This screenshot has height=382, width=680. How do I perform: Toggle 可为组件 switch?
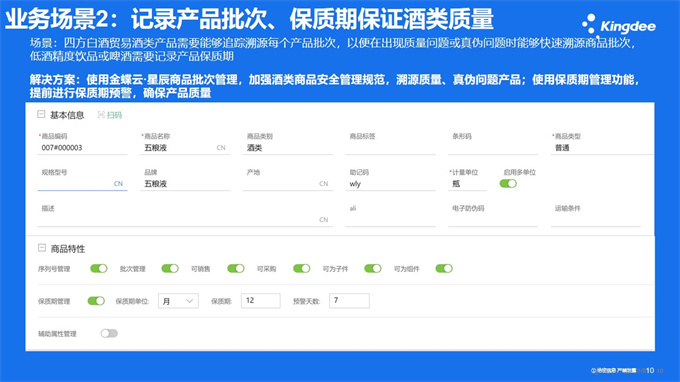(x=444, y=268)
